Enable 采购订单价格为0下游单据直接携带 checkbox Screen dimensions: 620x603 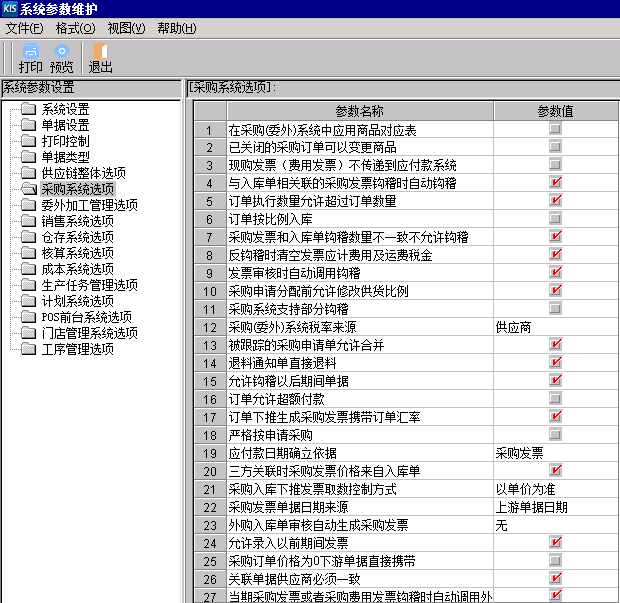(555, 560)
